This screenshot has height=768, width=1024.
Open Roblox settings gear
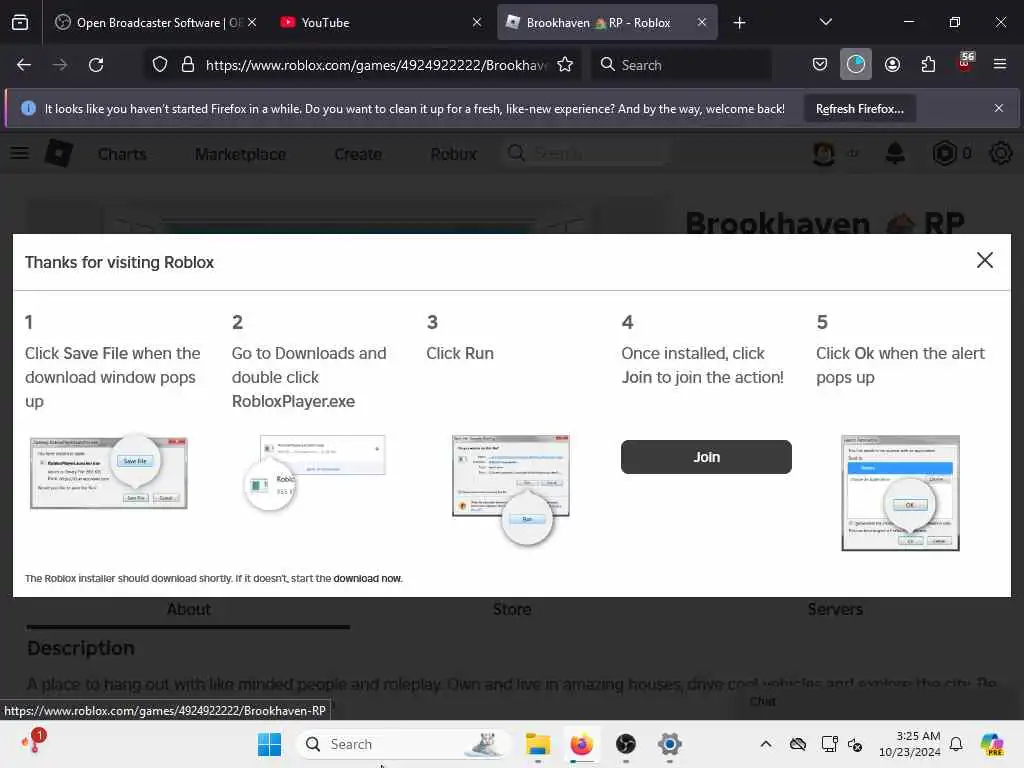point(1000,153)
